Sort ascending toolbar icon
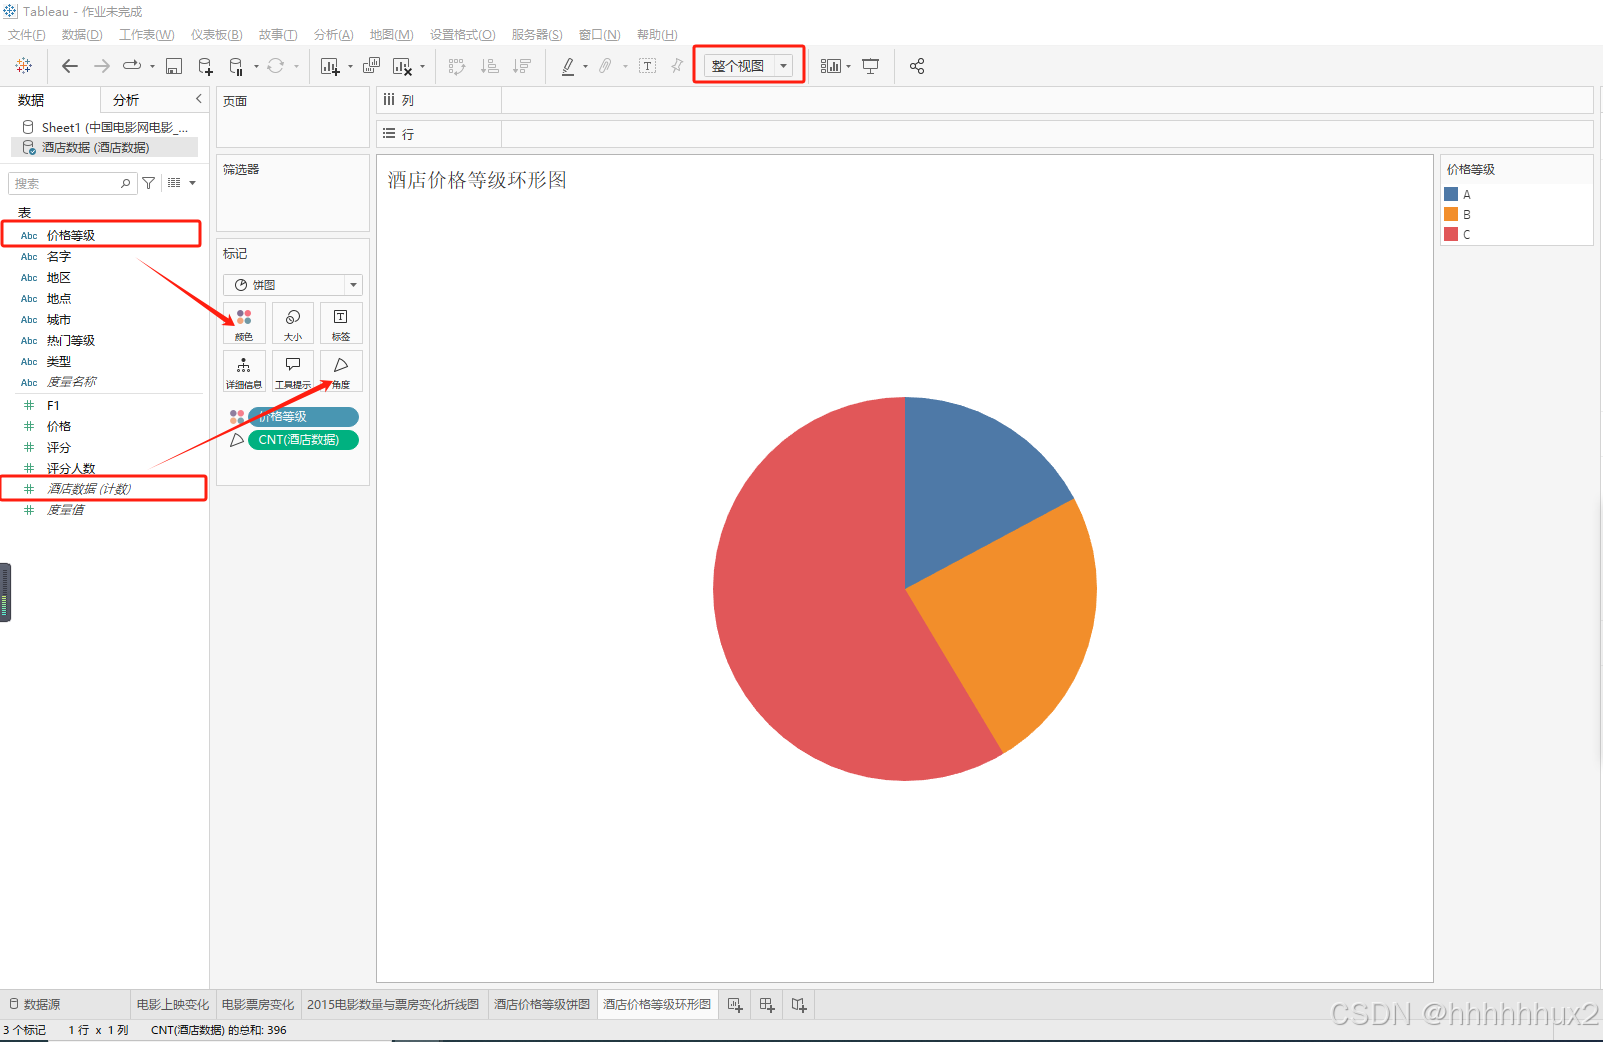This screenshot has width=1603, height=1042. click(x=490, y=66)
